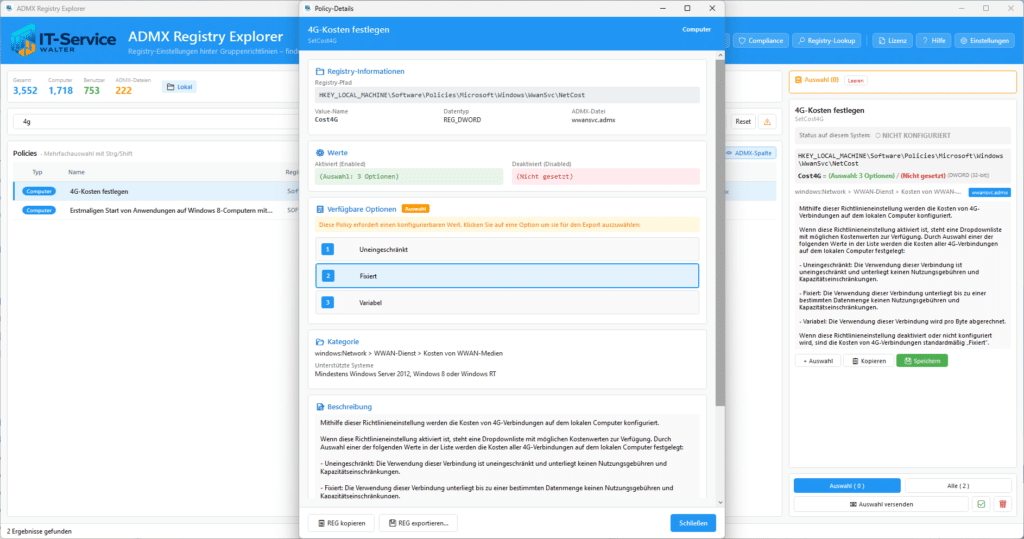Screen dimensions: 1024x539
Task: Close the dialog with Schließen button
Action: (693, 523)
